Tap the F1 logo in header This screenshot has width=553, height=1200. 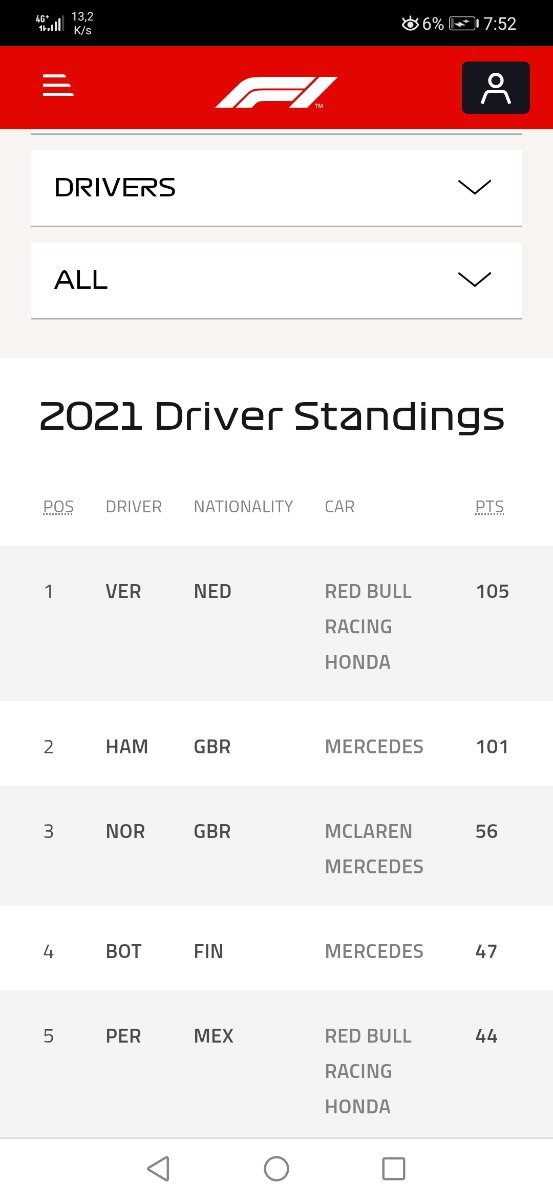276,92
